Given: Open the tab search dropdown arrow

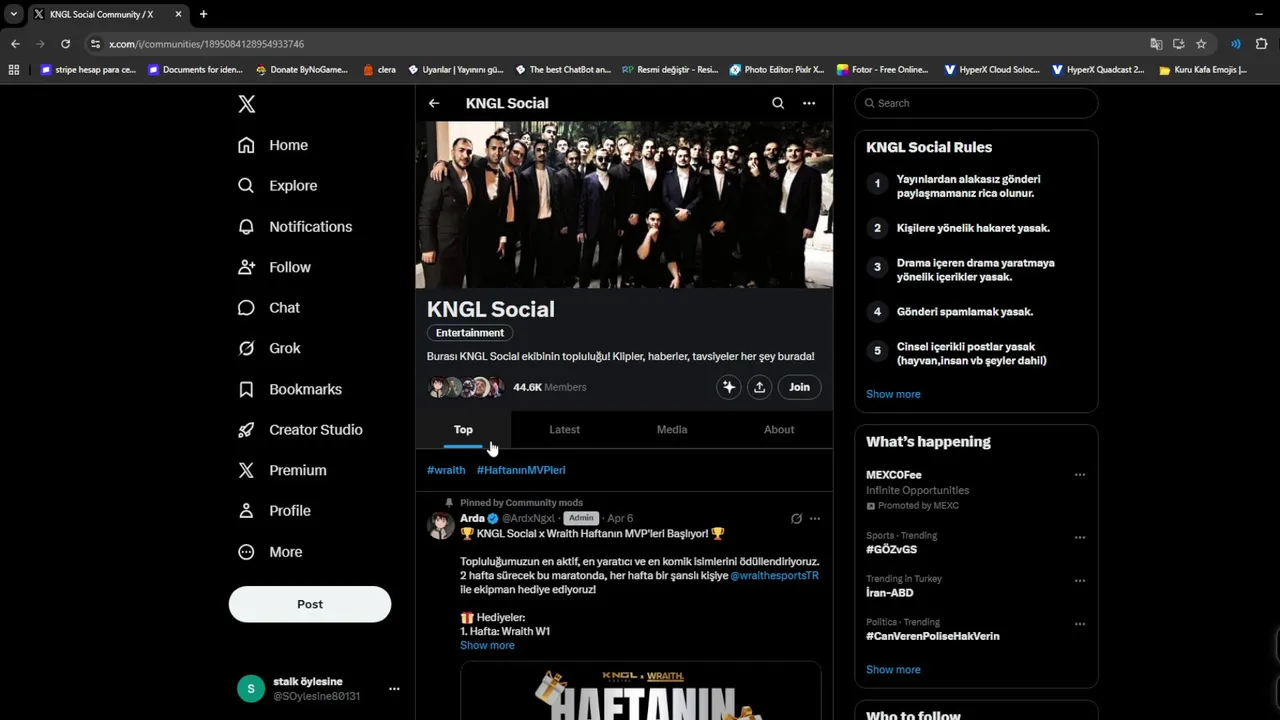Looking at the screenshot, I should (x=13, y=14).
